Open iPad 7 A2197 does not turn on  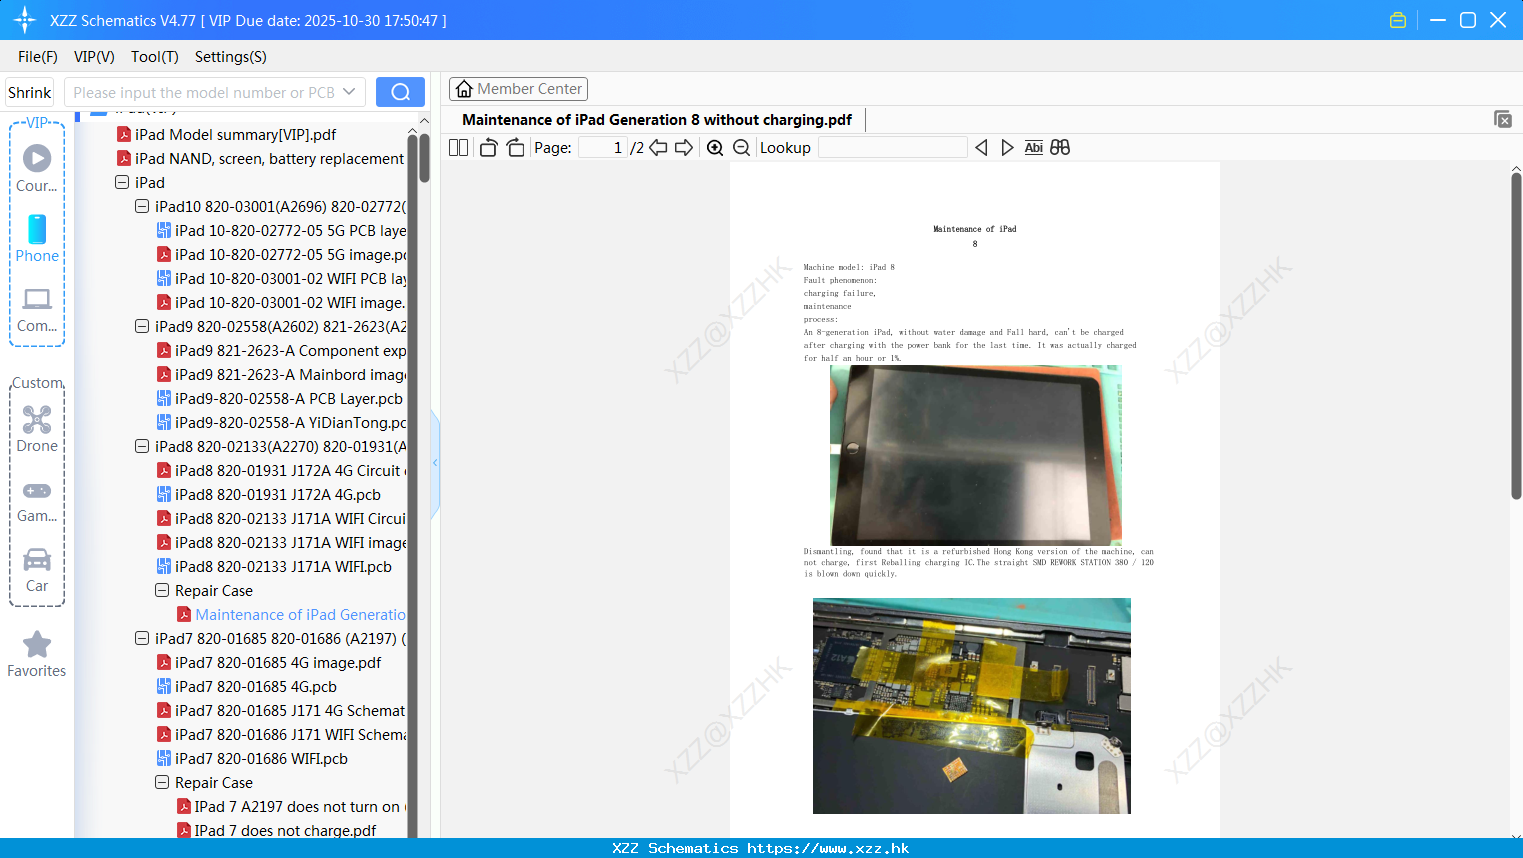(291, 806)
